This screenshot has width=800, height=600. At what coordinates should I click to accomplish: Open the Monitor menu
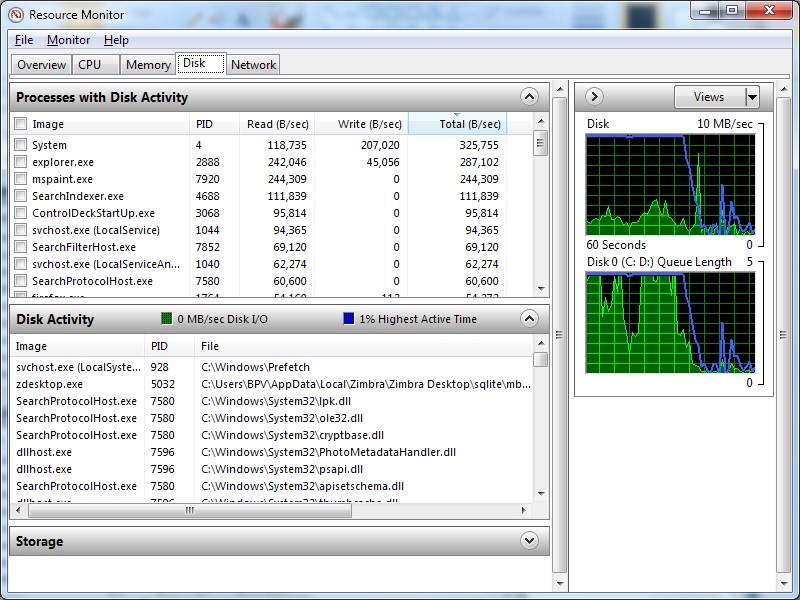68,40
